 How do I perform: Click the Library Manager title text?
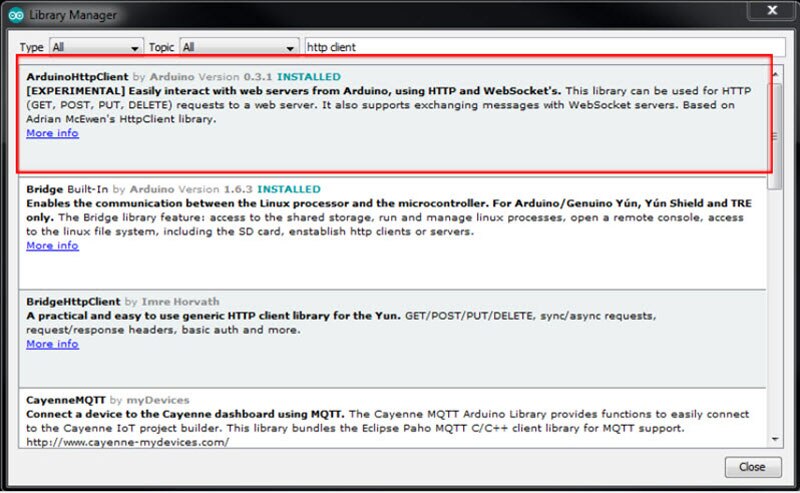pyautogui.click(x=73, y=15)
